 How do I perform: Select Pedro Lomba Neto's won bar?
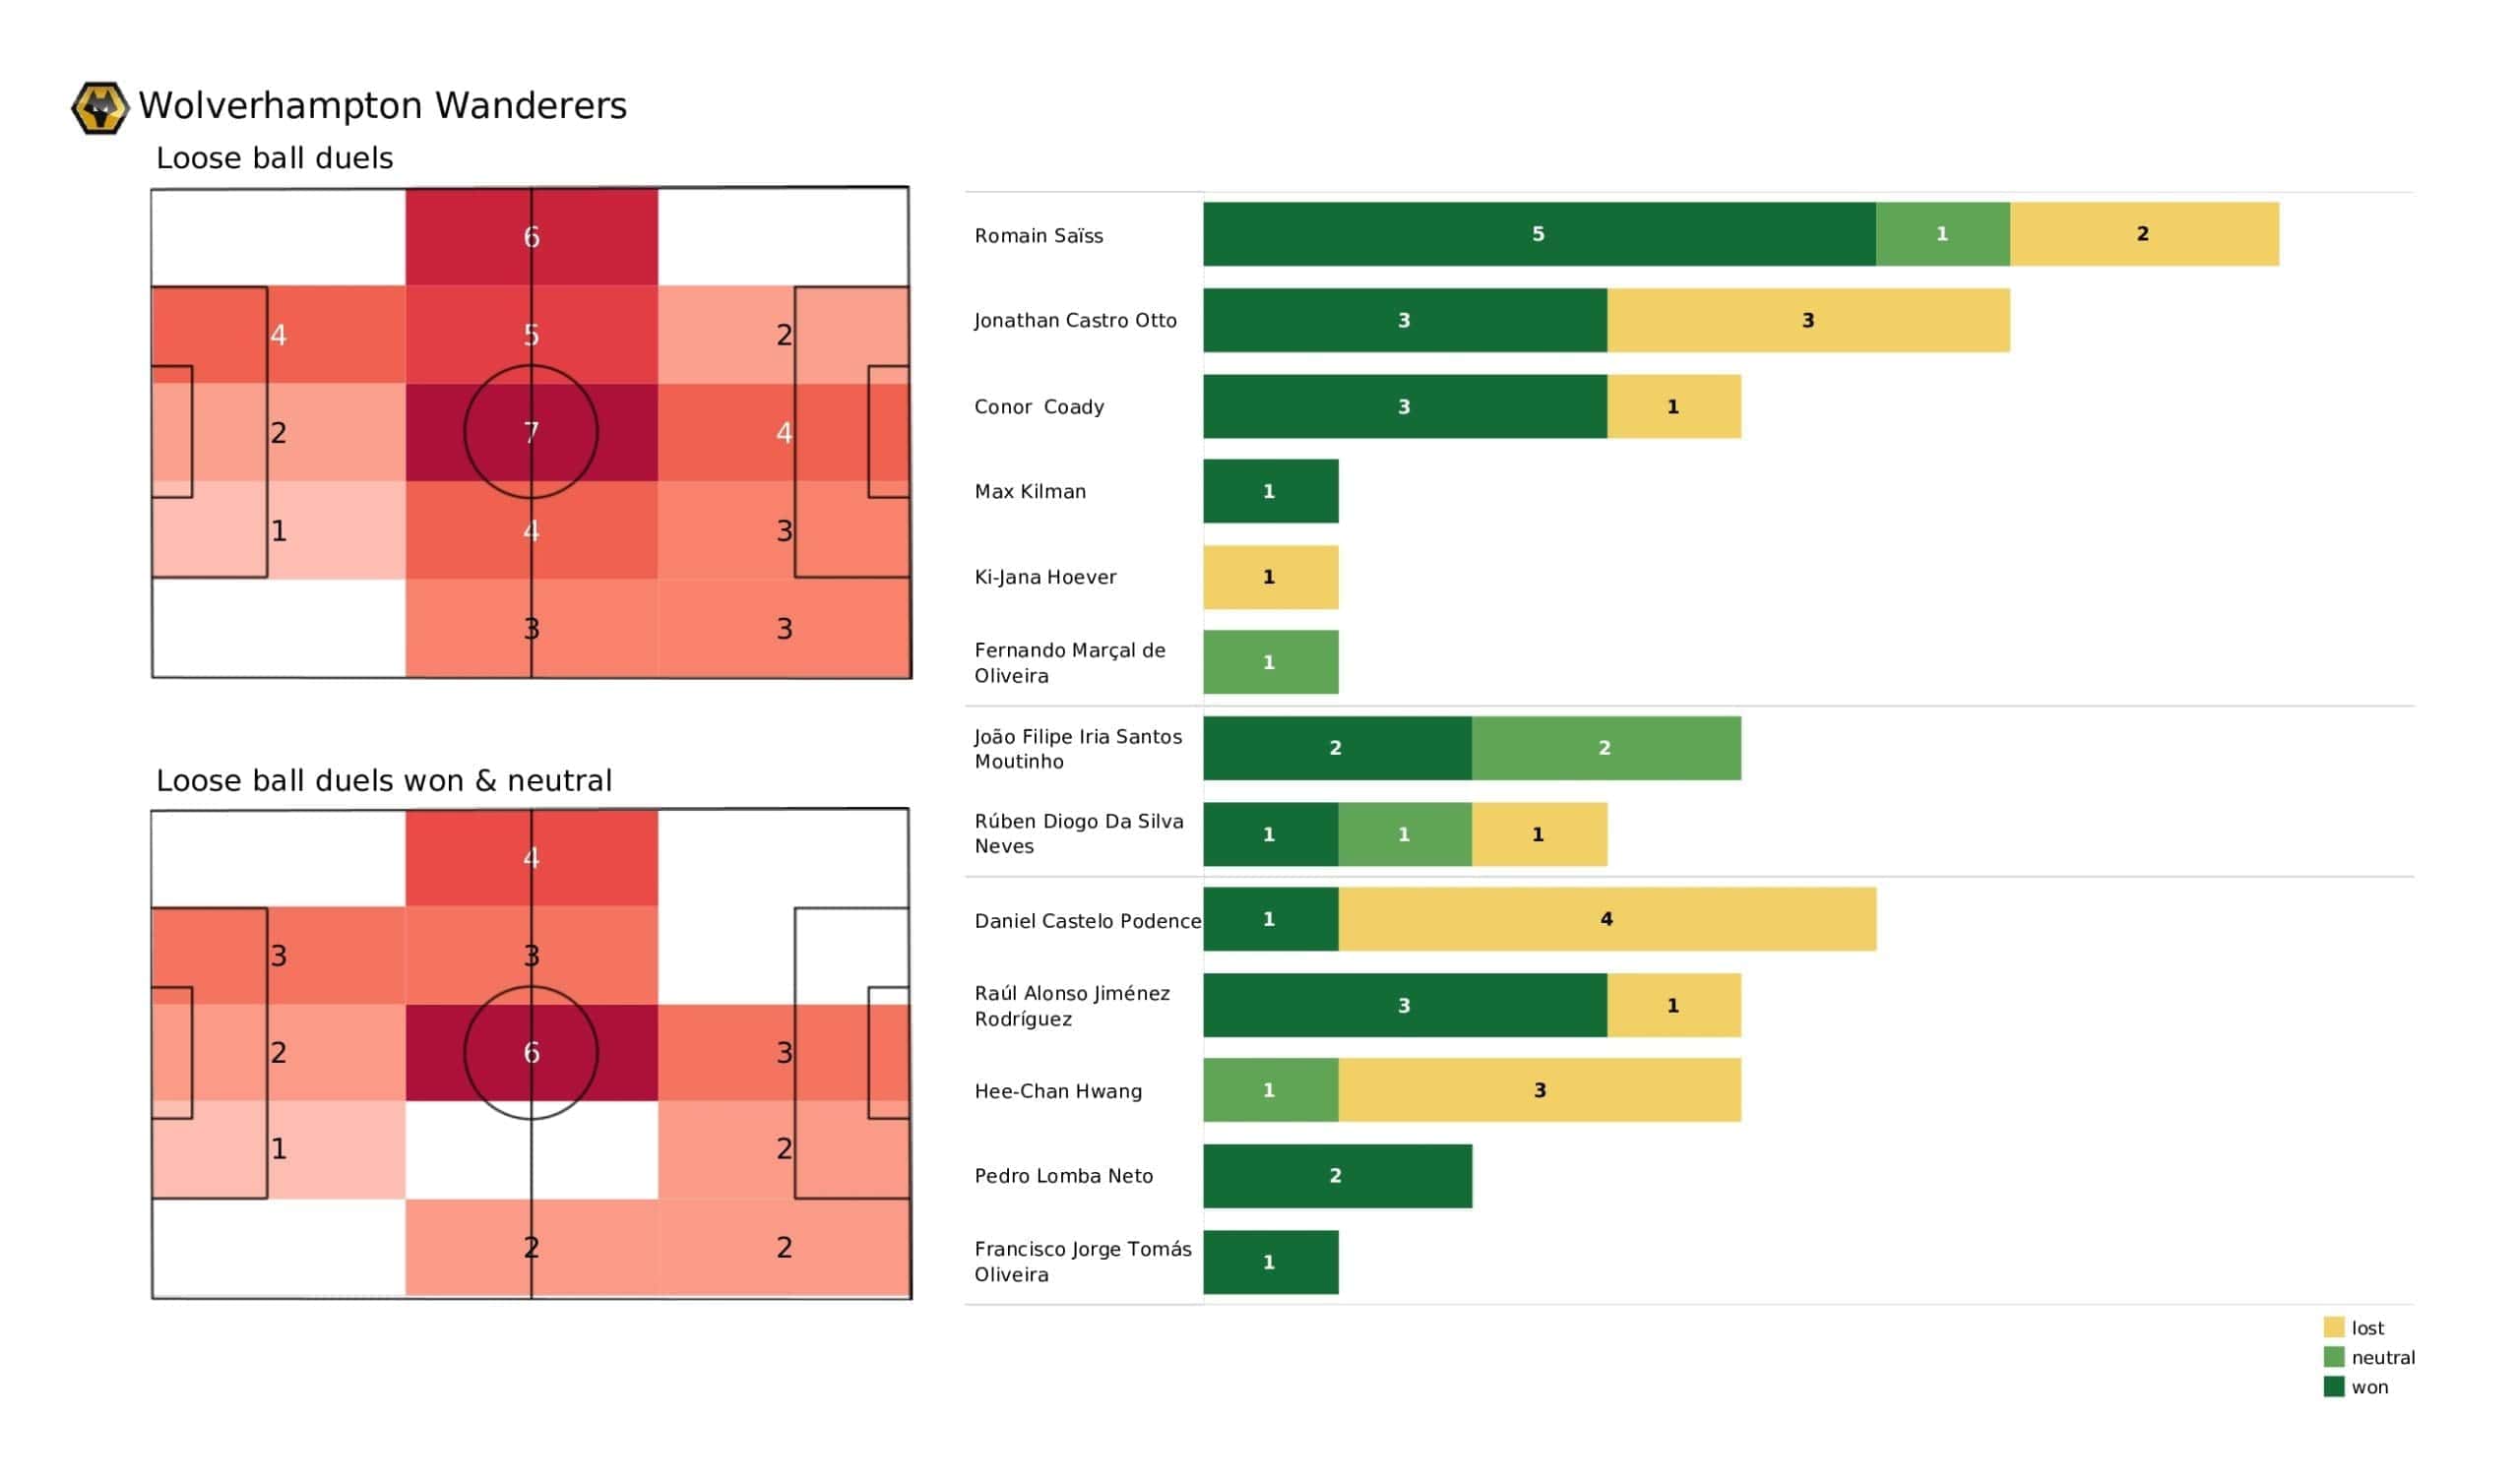(1337, 1176)
